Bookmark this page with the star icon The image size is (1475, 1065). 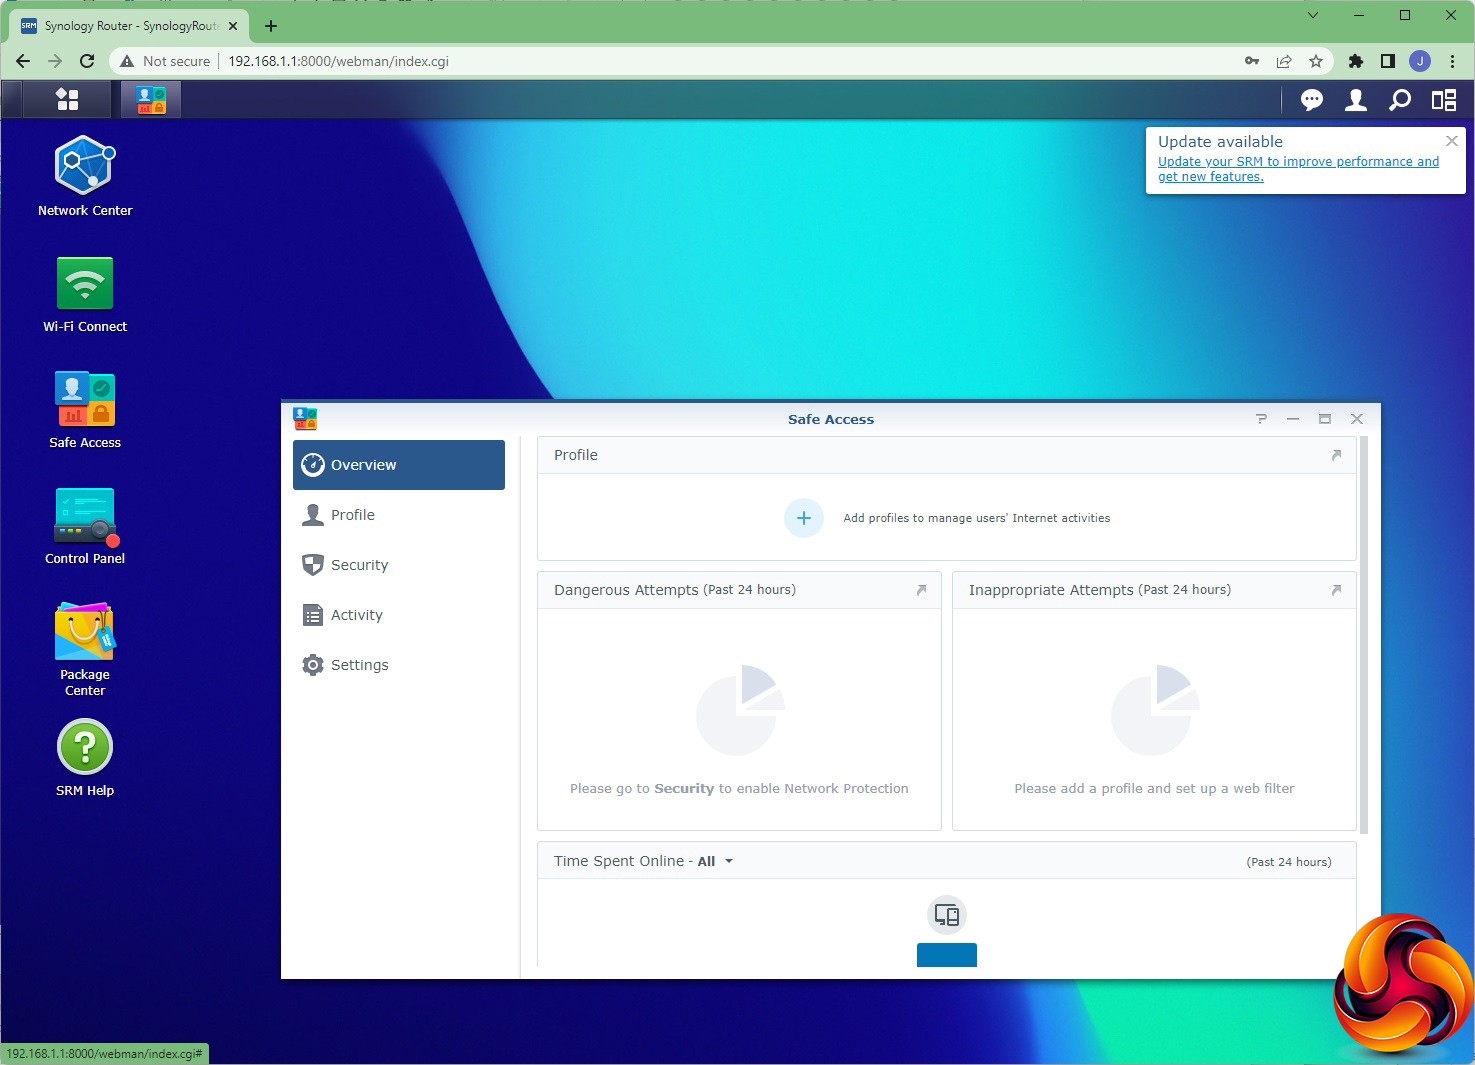(x=1316, y=61)
